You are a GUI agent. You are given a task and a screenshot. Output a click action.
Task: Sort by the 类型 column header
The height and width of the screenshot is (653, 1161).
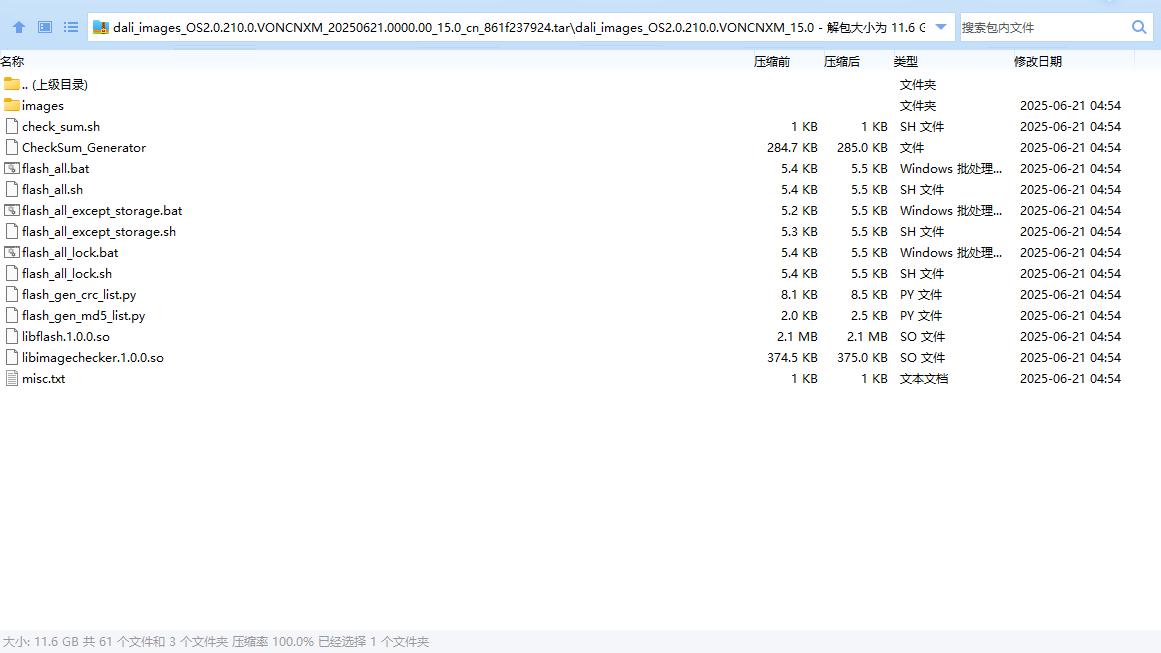coord(906,61)
